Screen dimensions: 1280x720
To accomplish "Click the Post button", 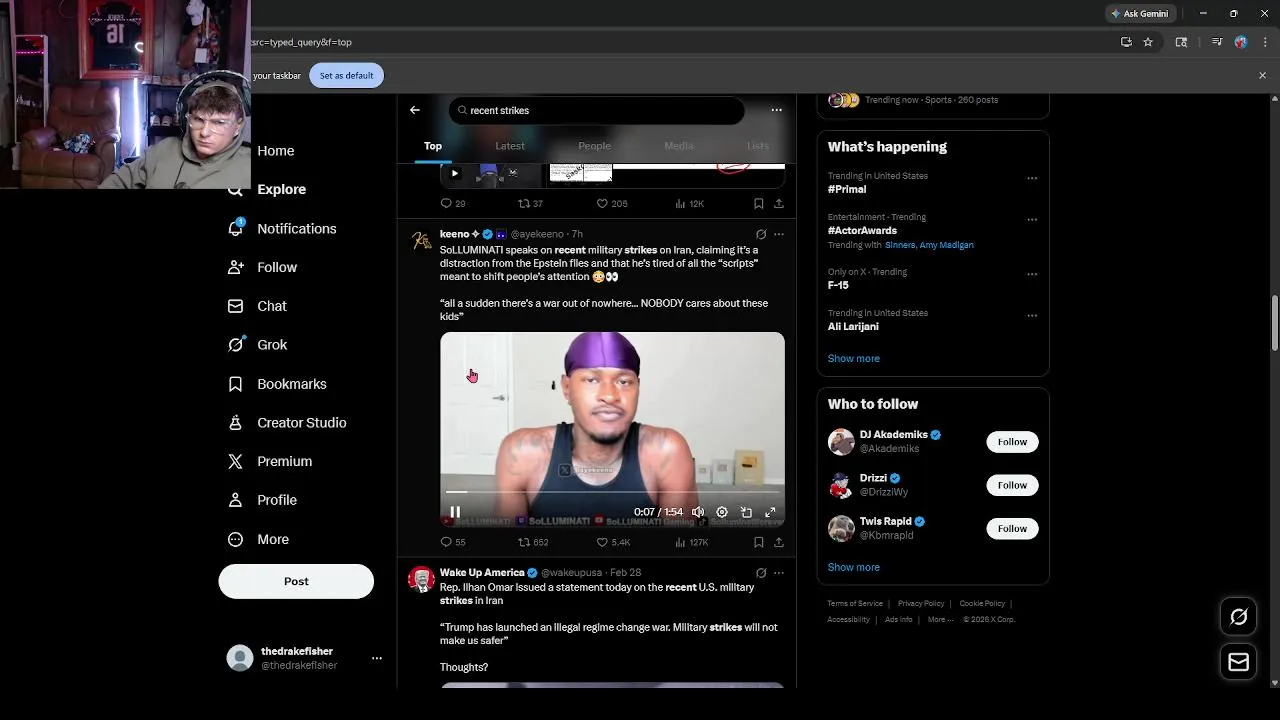I will coord(296,581).
